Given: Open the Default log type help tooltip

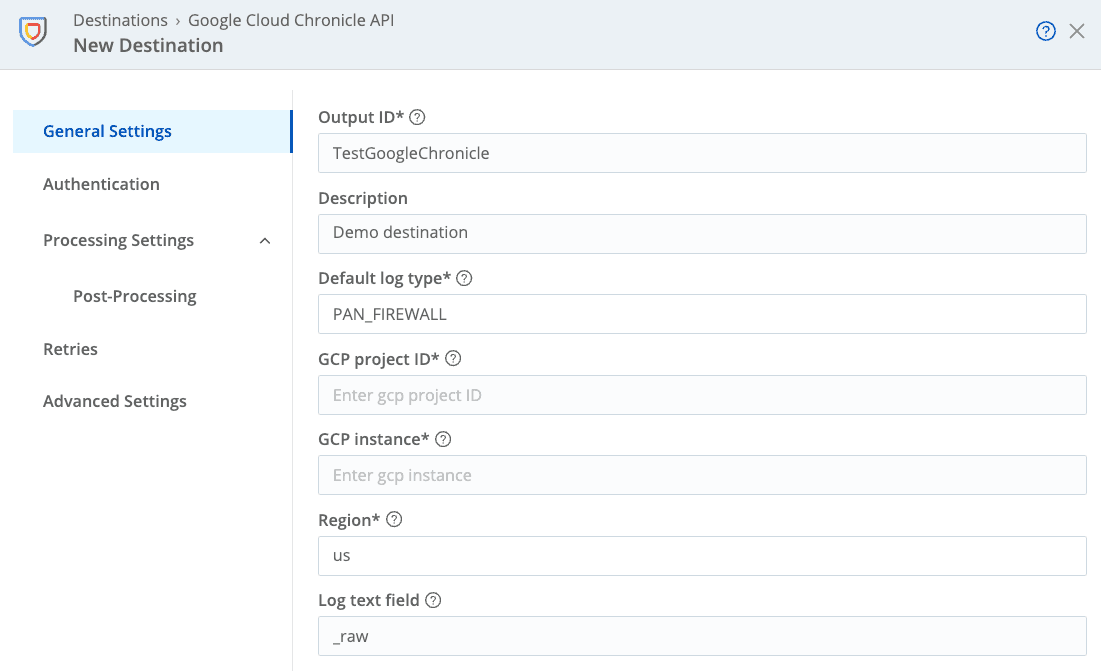Looking at the screenshot, I should click(x=464, y=278).
